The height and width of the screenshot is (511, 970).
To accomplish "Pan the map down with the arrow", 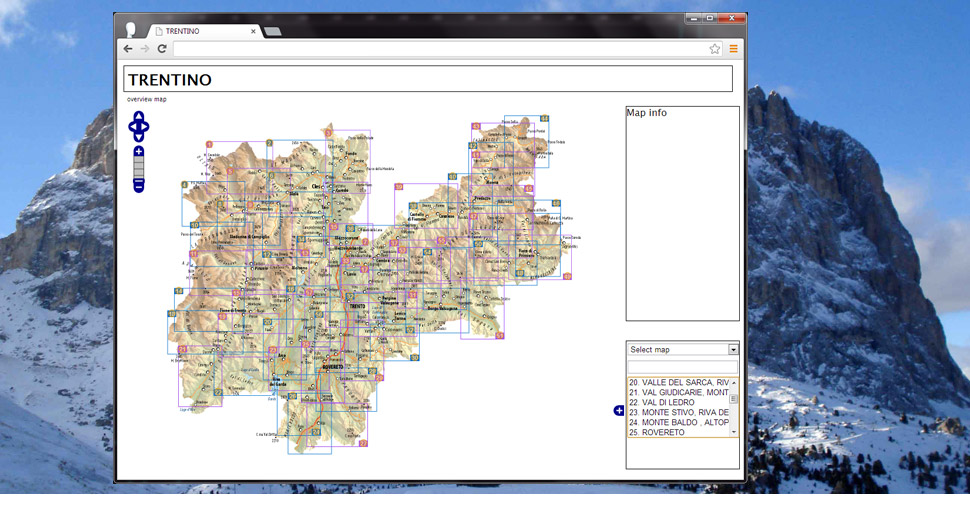I will click(x=139, y=137).
